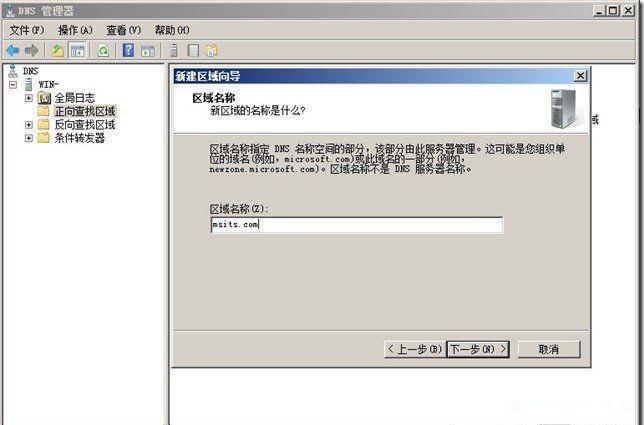Screen dimensions: 644x425
Task: Toggle the Show/Hide action pane icon
Action: coord(148,51)
